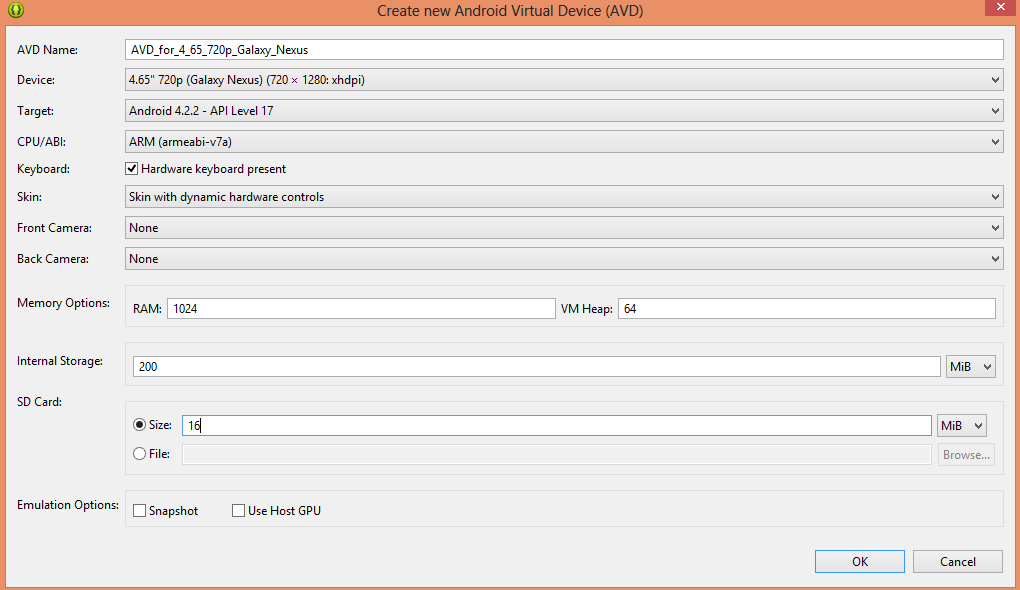Screen dimensions: 1020x590
Task: Click the SD Card size input field
Action: pyautogui.click(x=557, y=425)
